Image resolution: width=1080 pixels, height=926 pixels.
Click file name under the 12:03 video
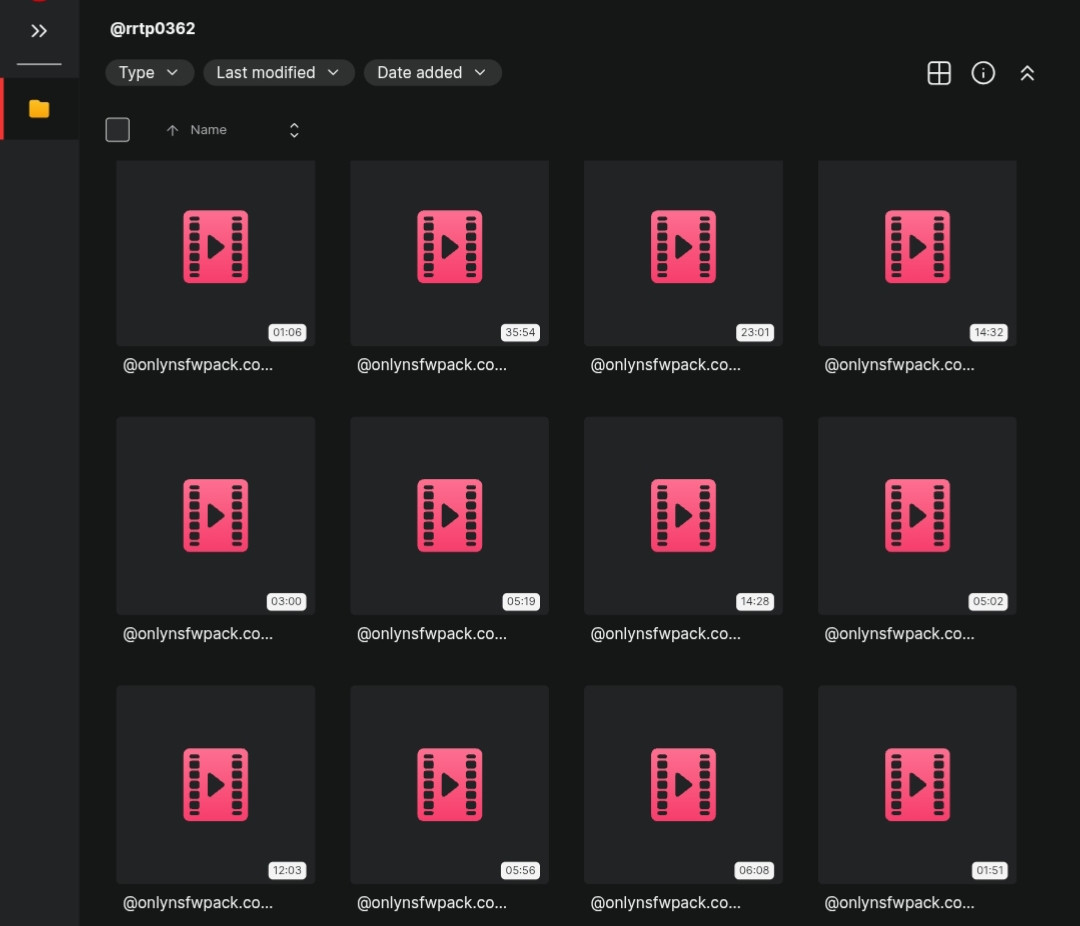(x=198, y=903)
